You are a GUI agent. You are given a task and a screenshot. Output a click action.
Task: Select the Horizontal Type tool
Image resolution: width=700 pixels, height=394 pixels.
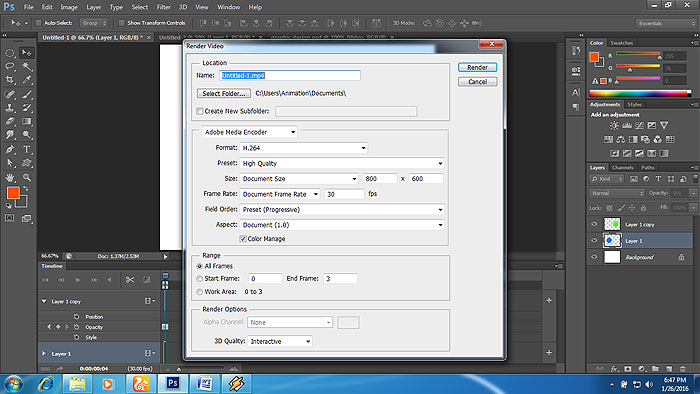[x=27, y=149]
